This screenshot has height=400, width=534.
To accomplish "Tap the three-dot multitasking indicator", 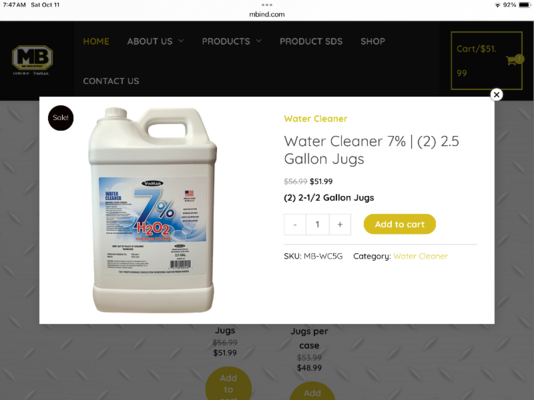I will [267, 5].
